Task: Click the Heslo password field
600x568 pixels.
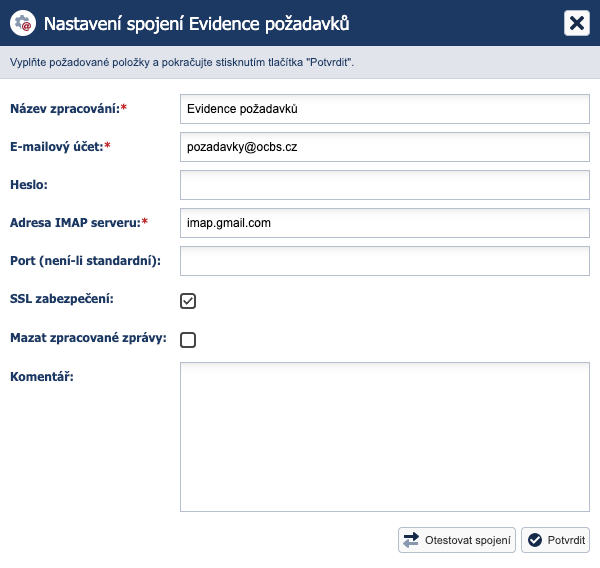Action: click(385, 185)
